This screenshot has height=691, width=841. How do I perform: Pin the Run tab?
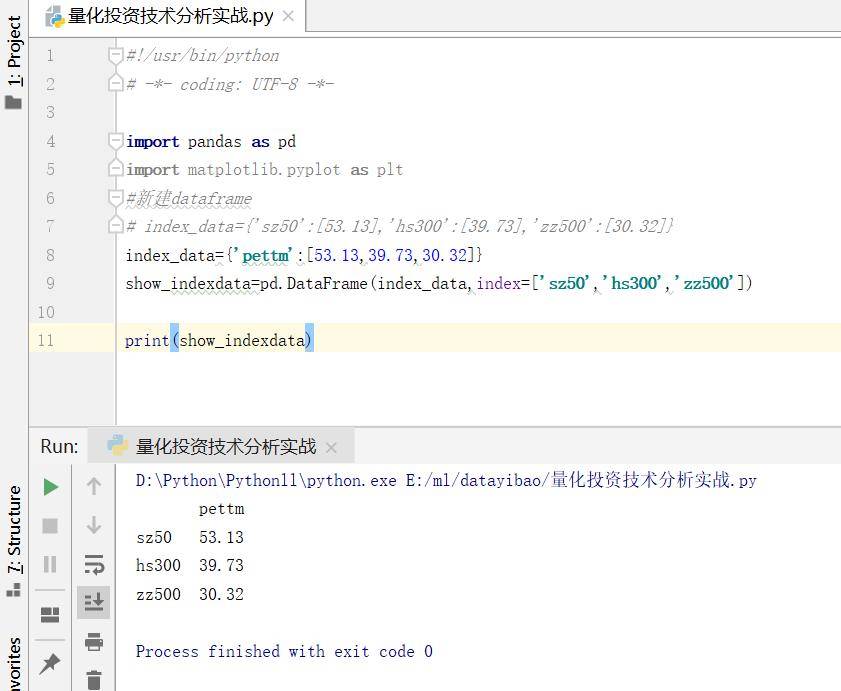[x=50, y=664]
